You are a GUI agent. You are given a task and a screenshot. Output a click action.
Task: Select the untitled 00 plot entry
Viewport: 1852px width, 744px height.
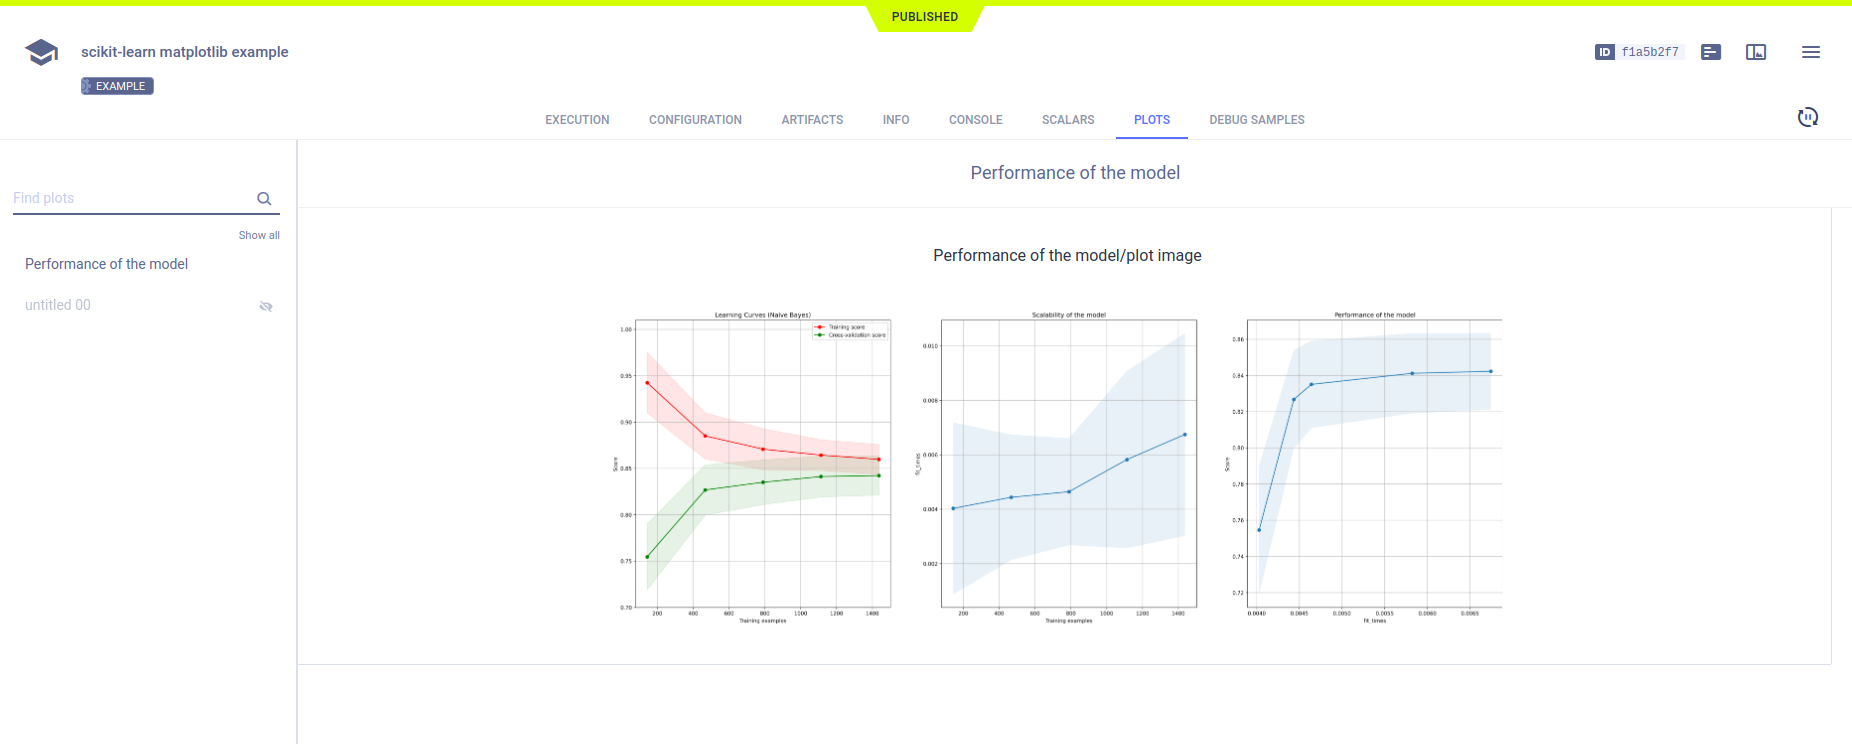point(58,305)
